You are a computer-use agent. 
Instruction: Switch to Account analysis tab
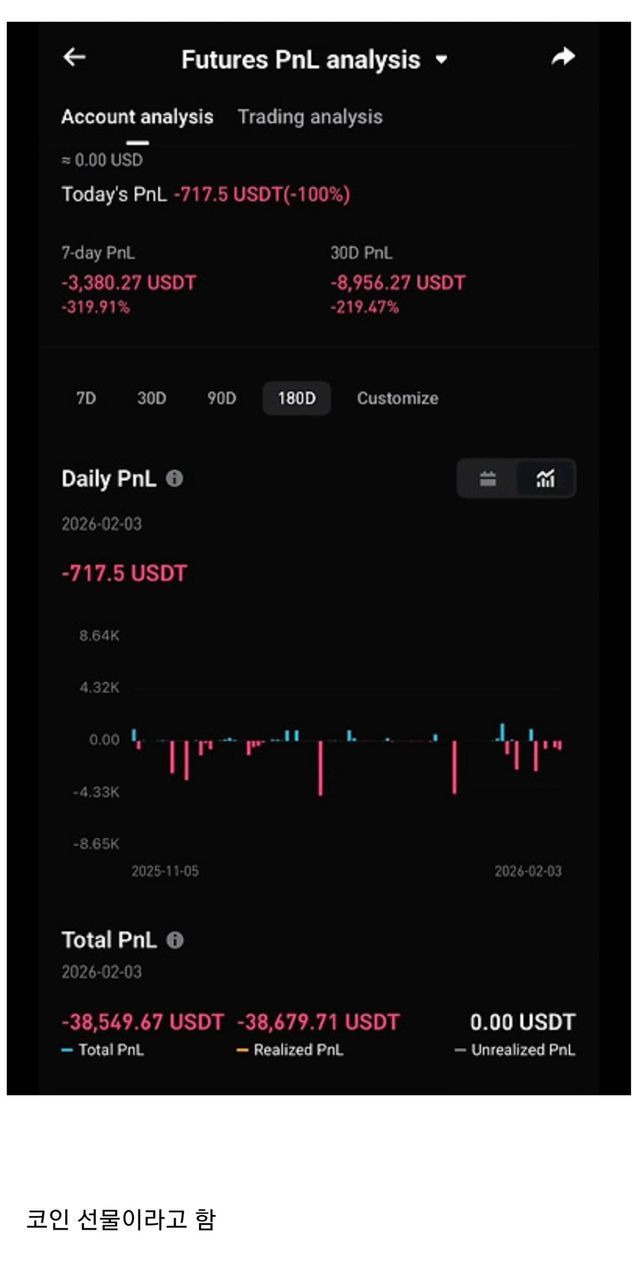[x=137, y=117]
